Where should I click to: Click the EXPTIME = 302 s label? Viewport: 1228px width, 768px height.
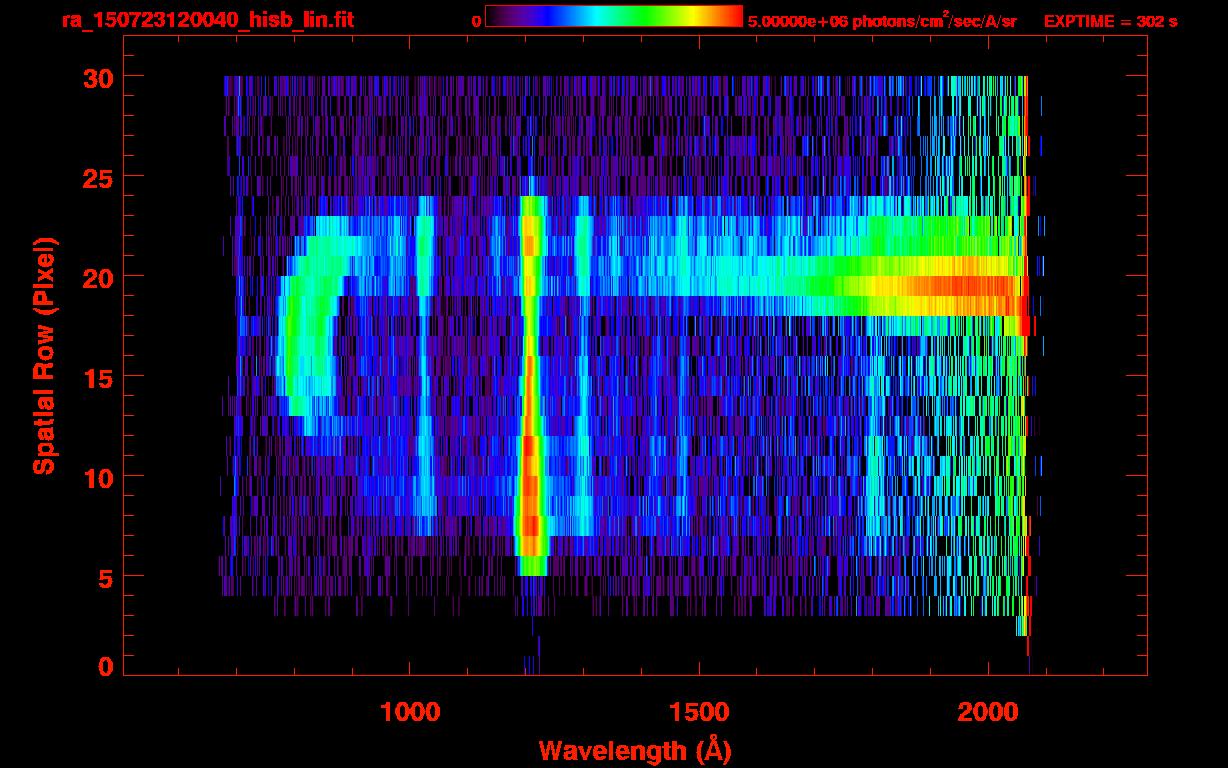pyautogui.click(x=1110, y=21)
